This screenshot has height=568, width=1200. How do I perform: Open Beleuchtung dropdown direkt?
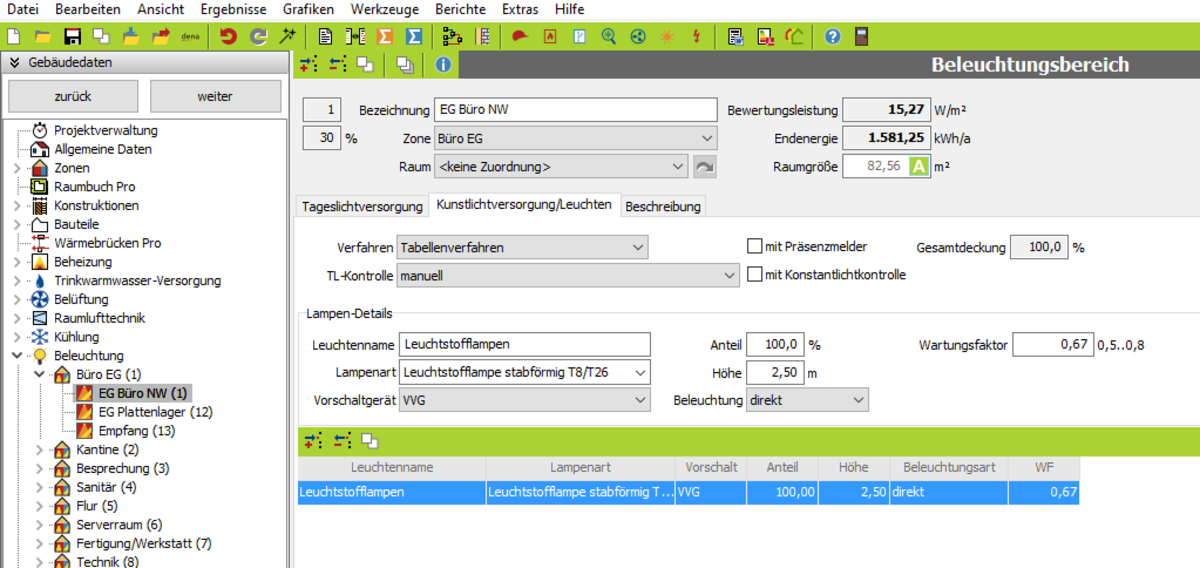(807, 400)
